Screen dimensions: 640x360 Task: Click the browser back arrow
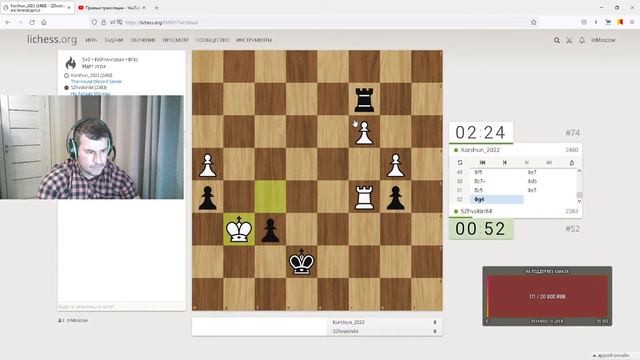(8, 22)
